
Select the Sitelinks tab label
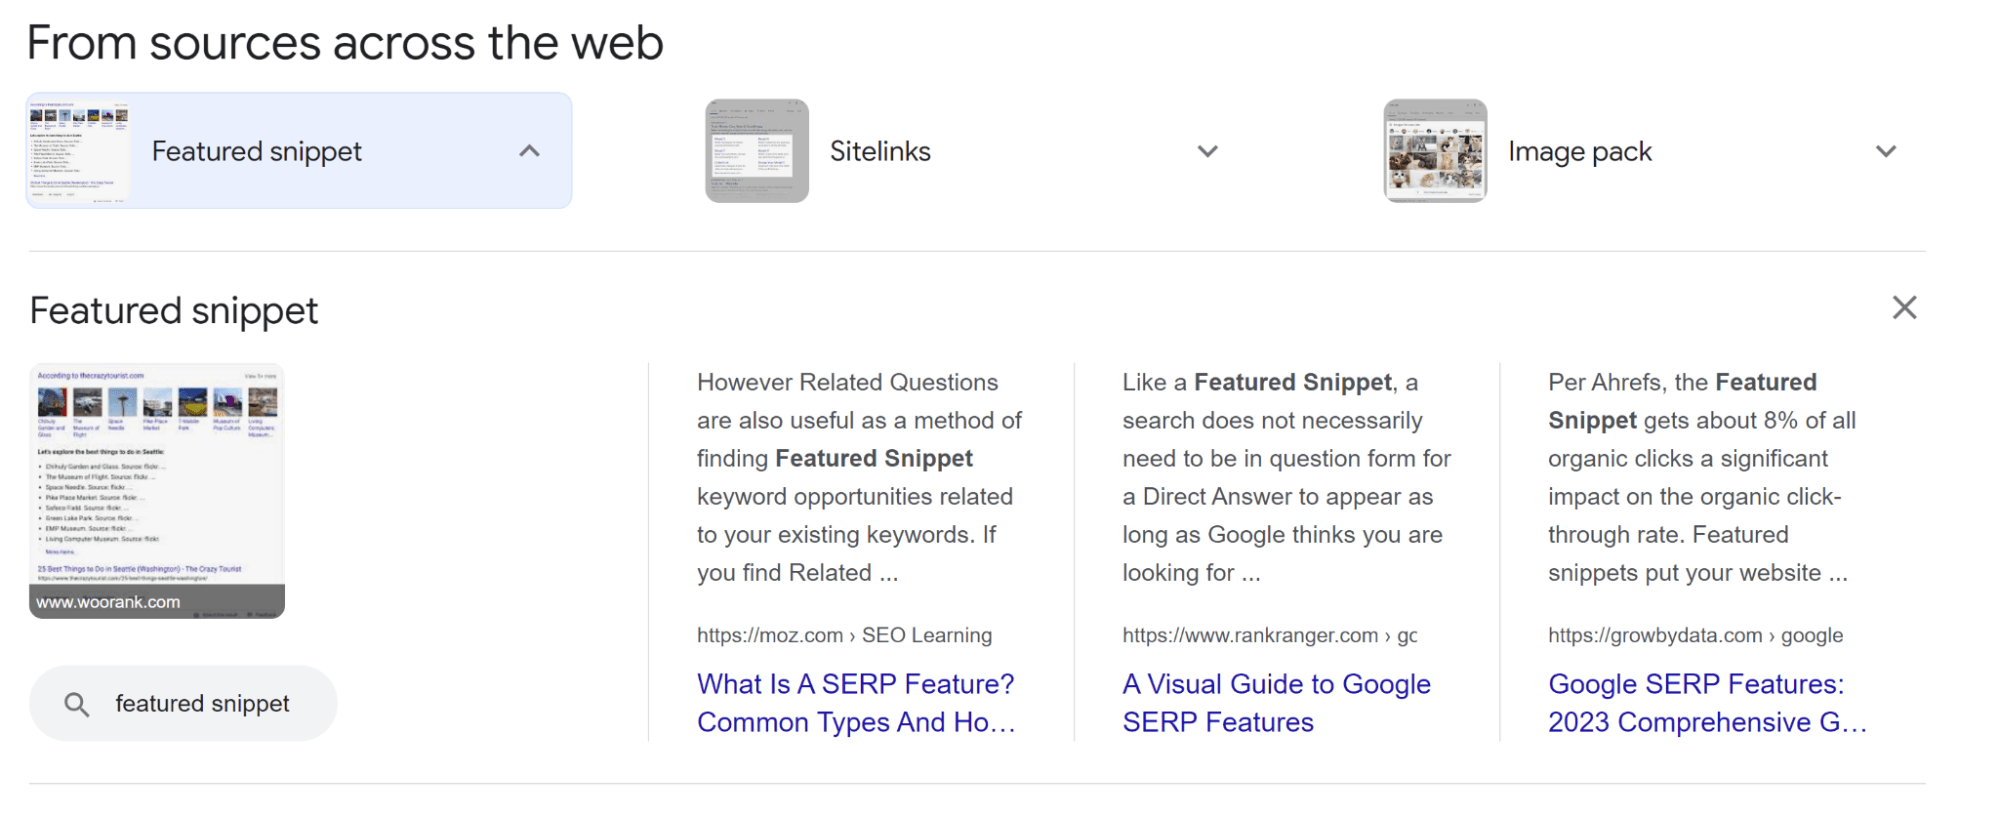tap(880, 151)
